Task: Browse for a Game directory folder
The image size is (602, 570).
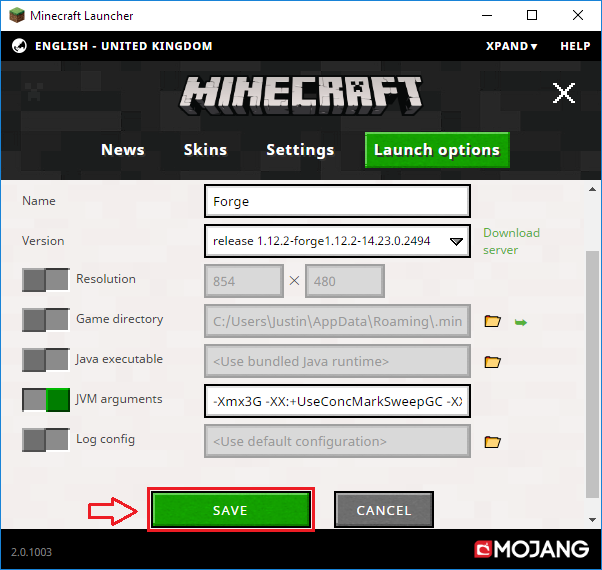Action: tap(493, 321)
